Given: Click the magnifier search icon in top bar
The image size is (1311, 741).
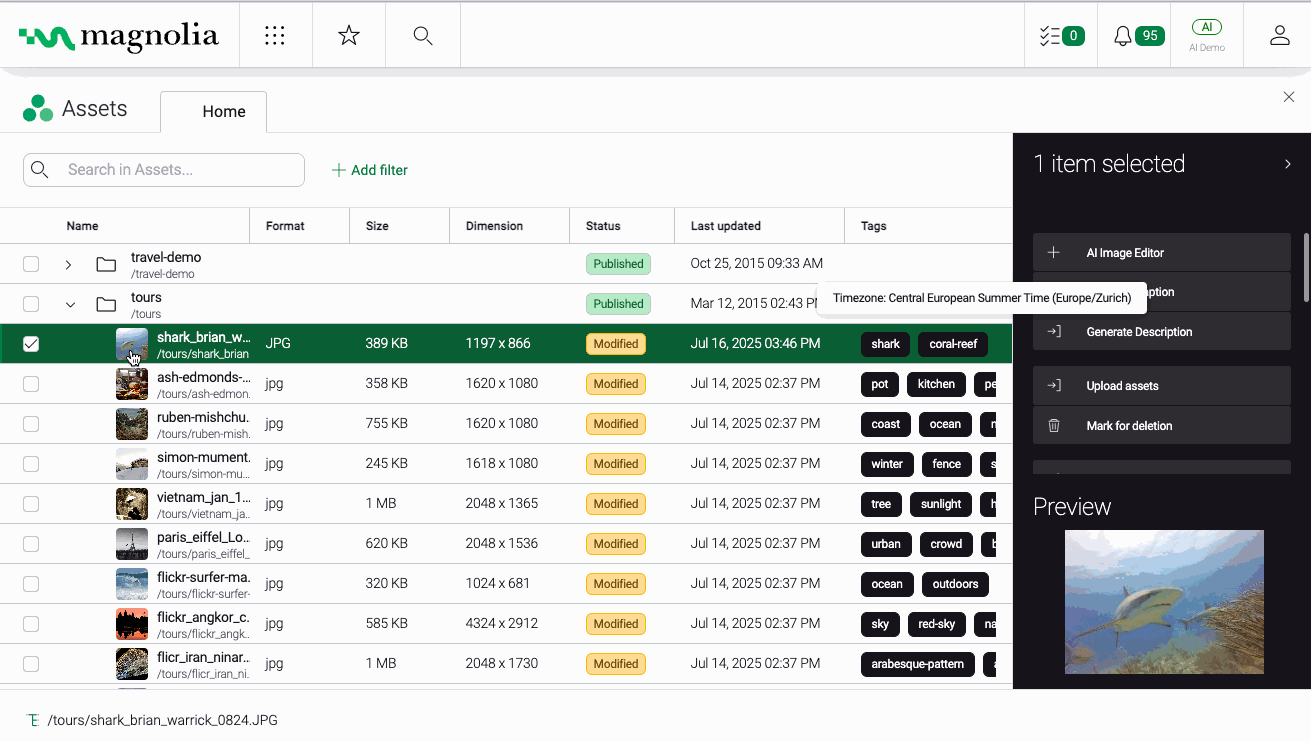Looking at the screenshot, I should click(423, 36).
